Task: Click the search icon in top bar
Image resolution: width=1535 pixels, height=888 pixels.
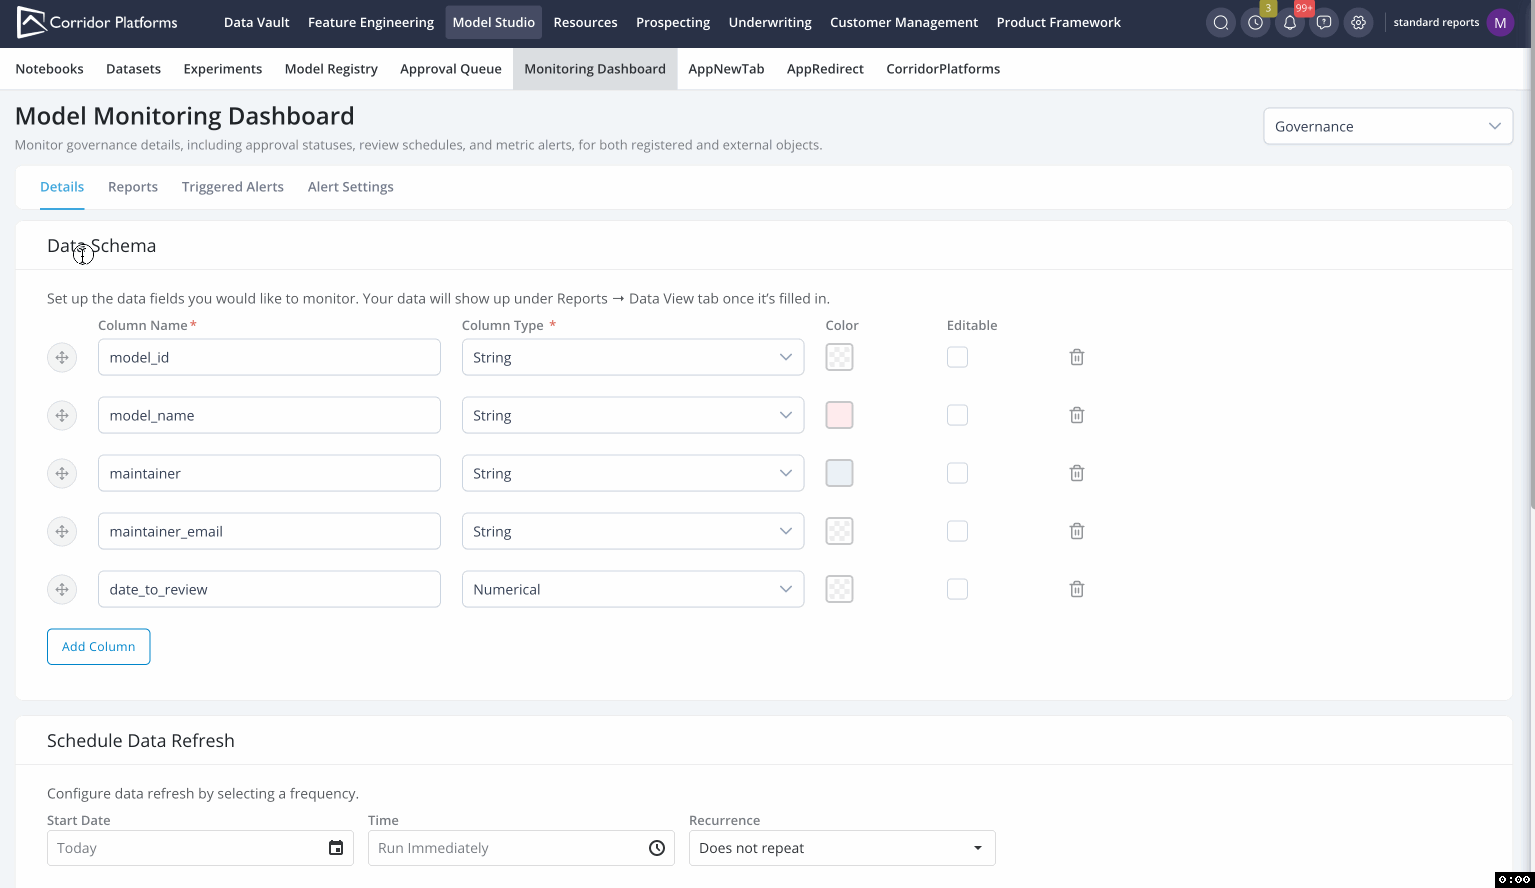Action: (1220, 22)
